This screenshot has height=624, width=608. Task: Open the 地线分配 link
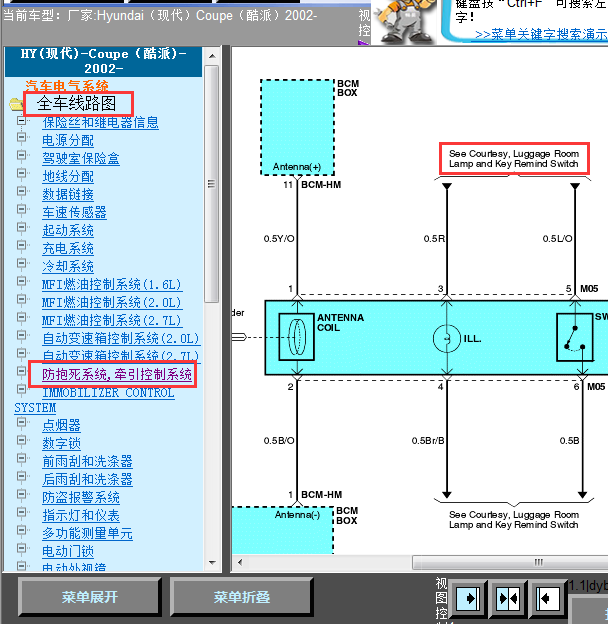click(x=68, y=176)
